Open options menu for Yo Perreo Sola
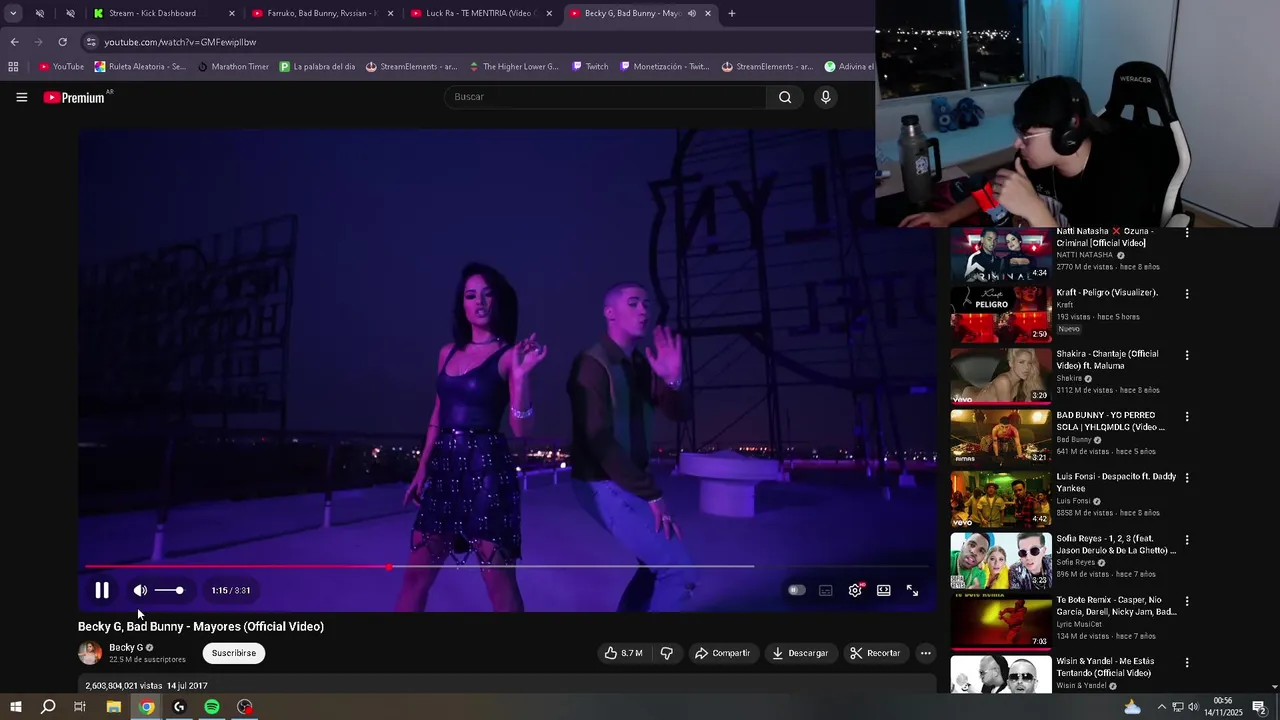The width and height of the screenshot is (1280, 720). [1187, 416]
